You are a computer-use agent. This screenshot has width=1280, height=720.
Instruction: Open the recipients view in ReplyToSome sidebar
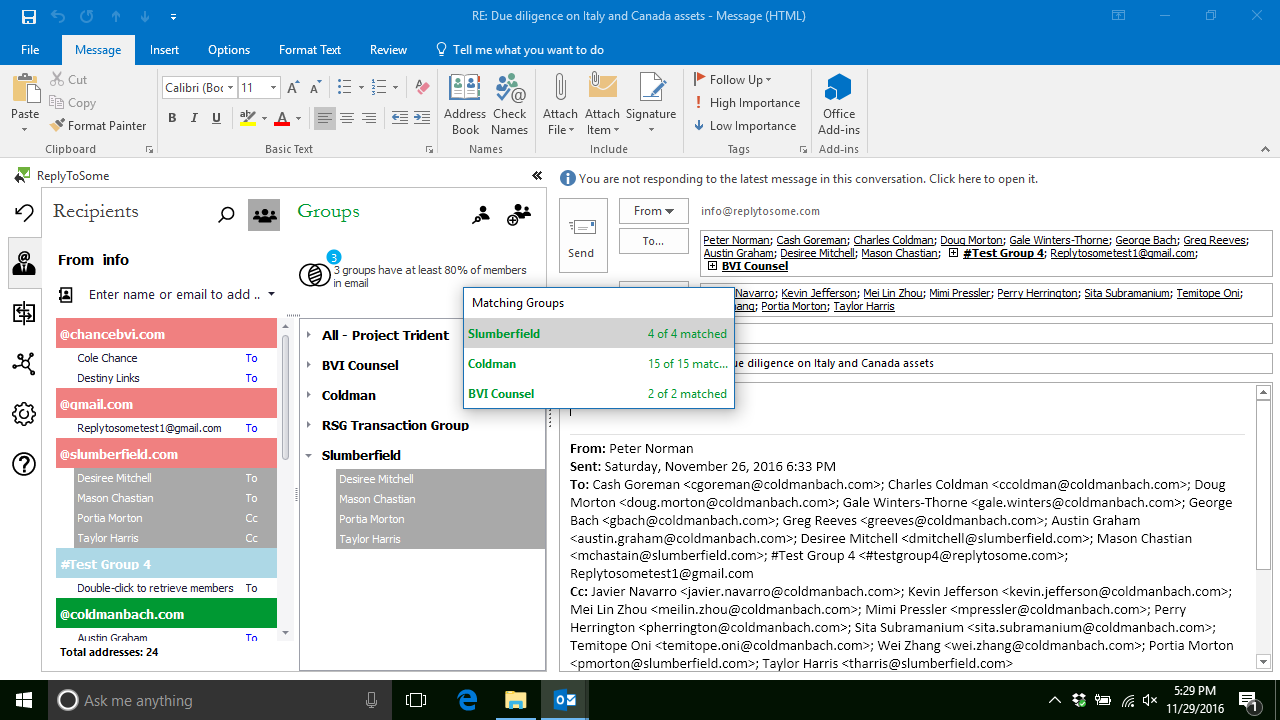coord(24,263)
